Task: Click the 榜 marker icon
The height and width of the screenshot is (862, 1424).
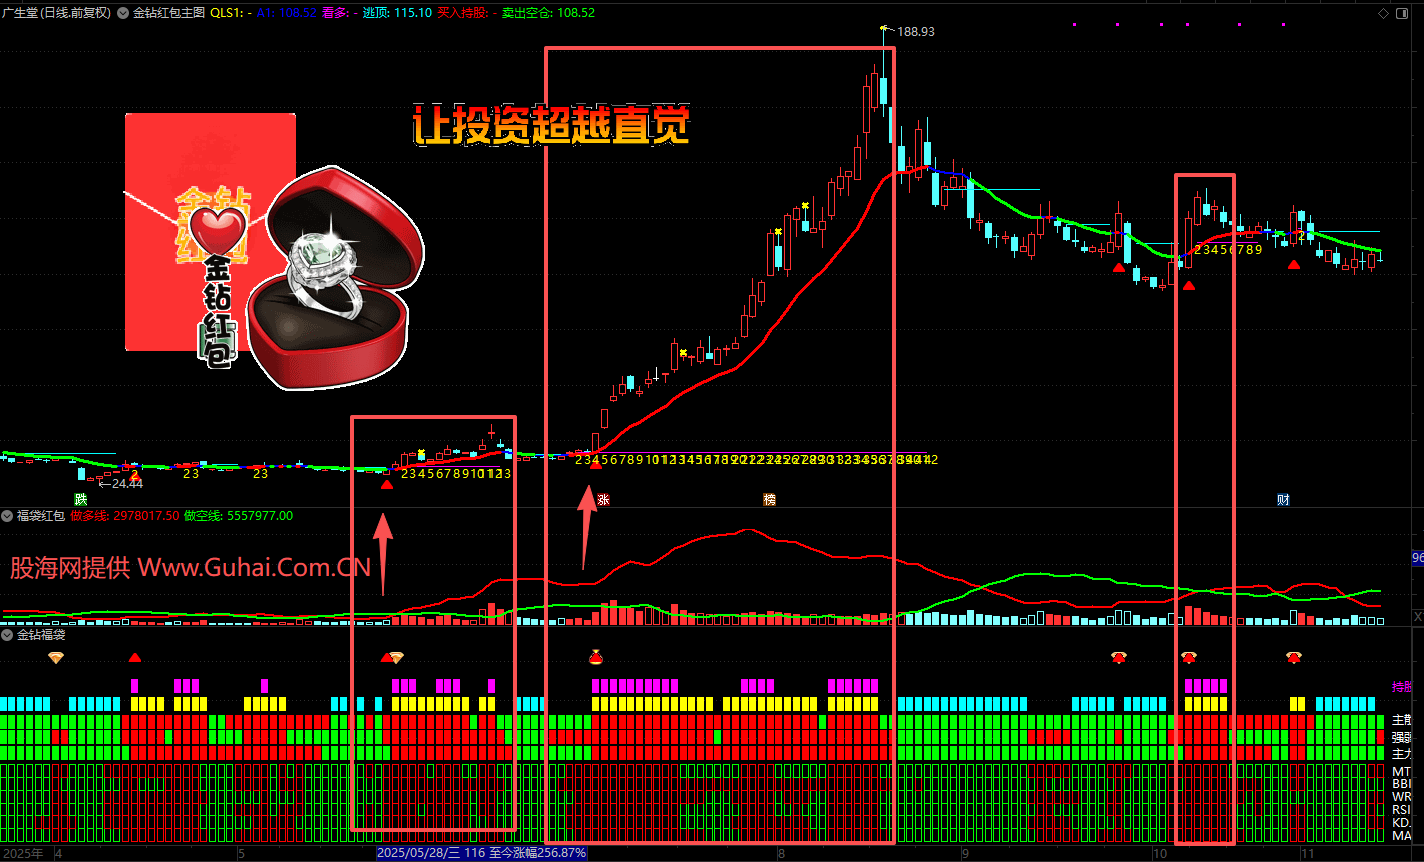Action: click(769, 499)
